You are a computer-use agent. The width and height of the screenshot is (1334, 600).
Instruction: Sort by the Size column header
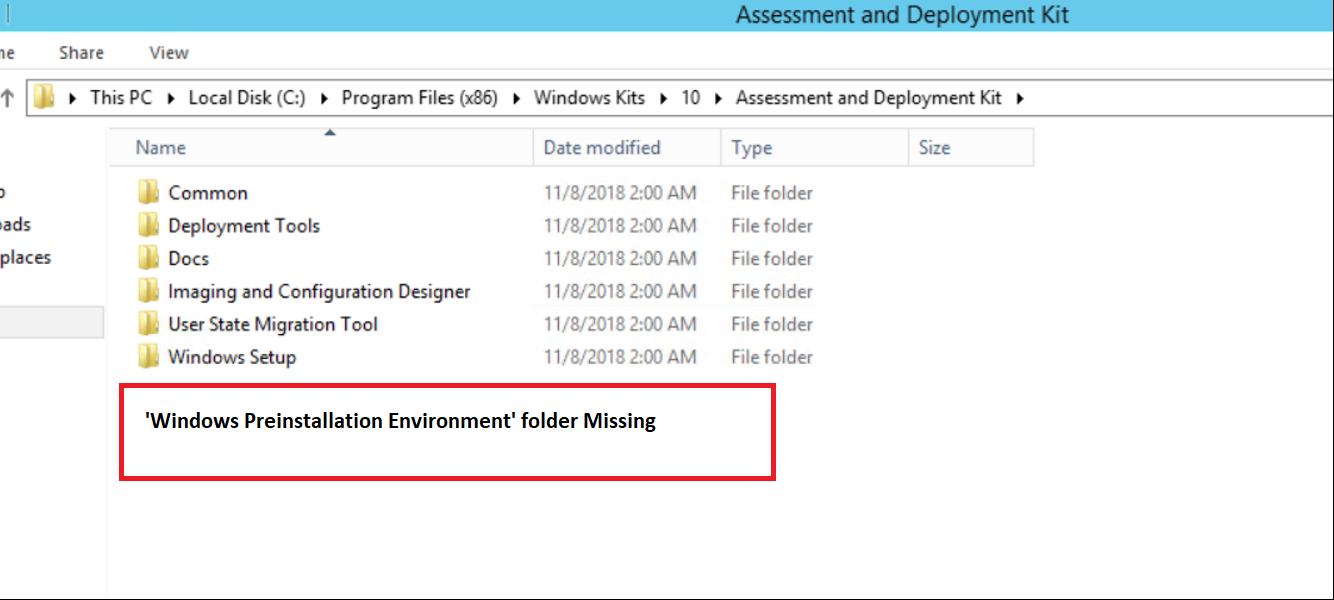(971, 147)
